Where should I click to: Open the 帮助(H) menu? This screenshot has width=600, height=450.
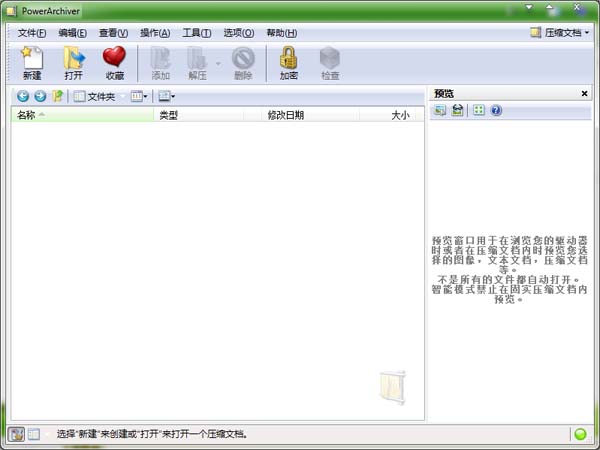coord(282,33)
